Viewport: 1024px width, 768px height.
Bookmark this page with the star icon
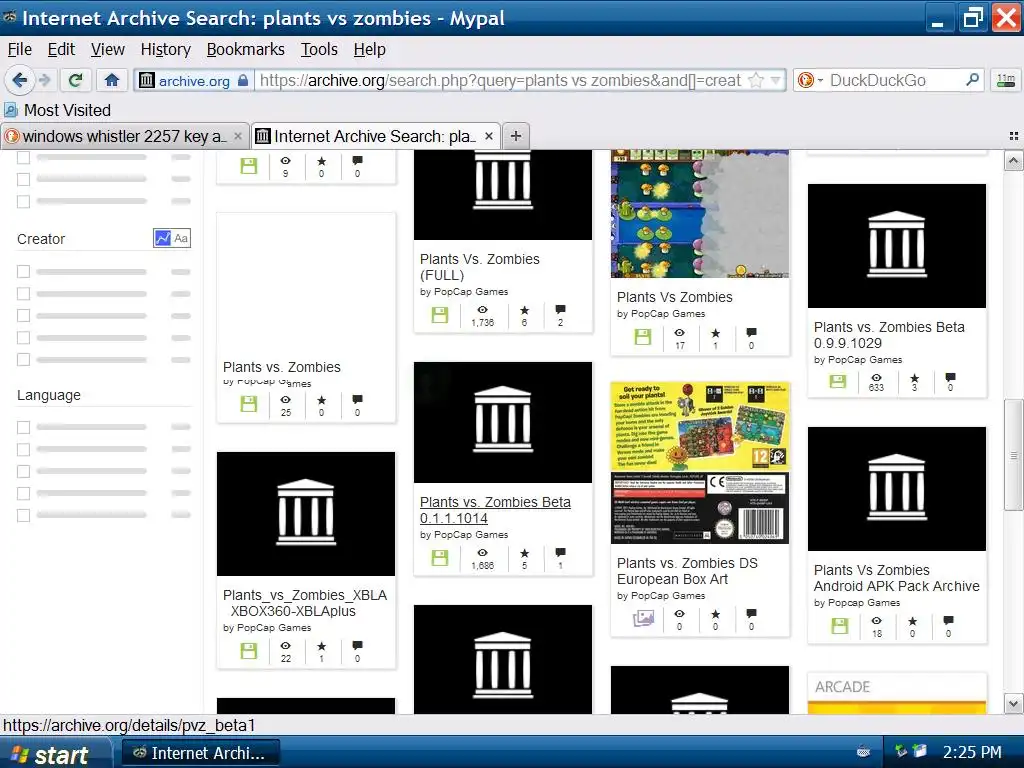756,80
